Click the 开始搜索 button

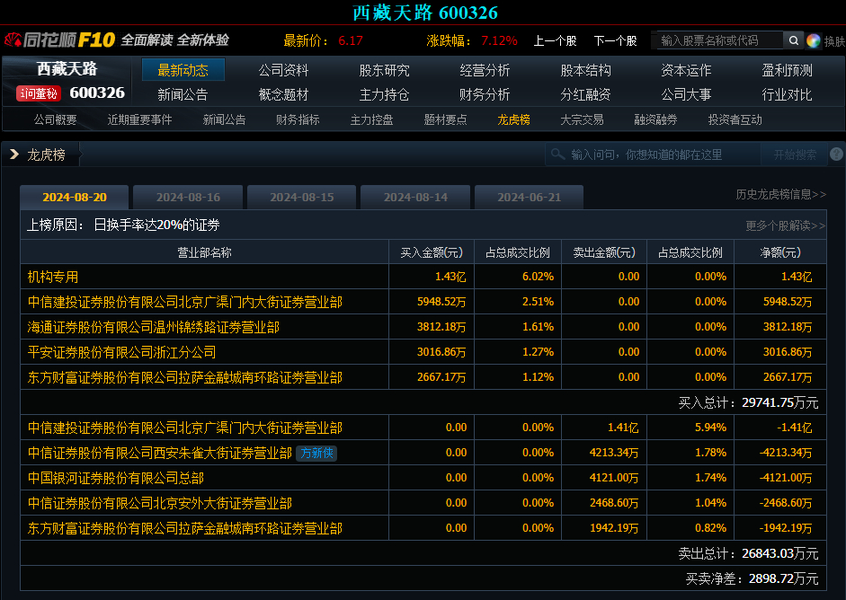(x=795, y=155)
